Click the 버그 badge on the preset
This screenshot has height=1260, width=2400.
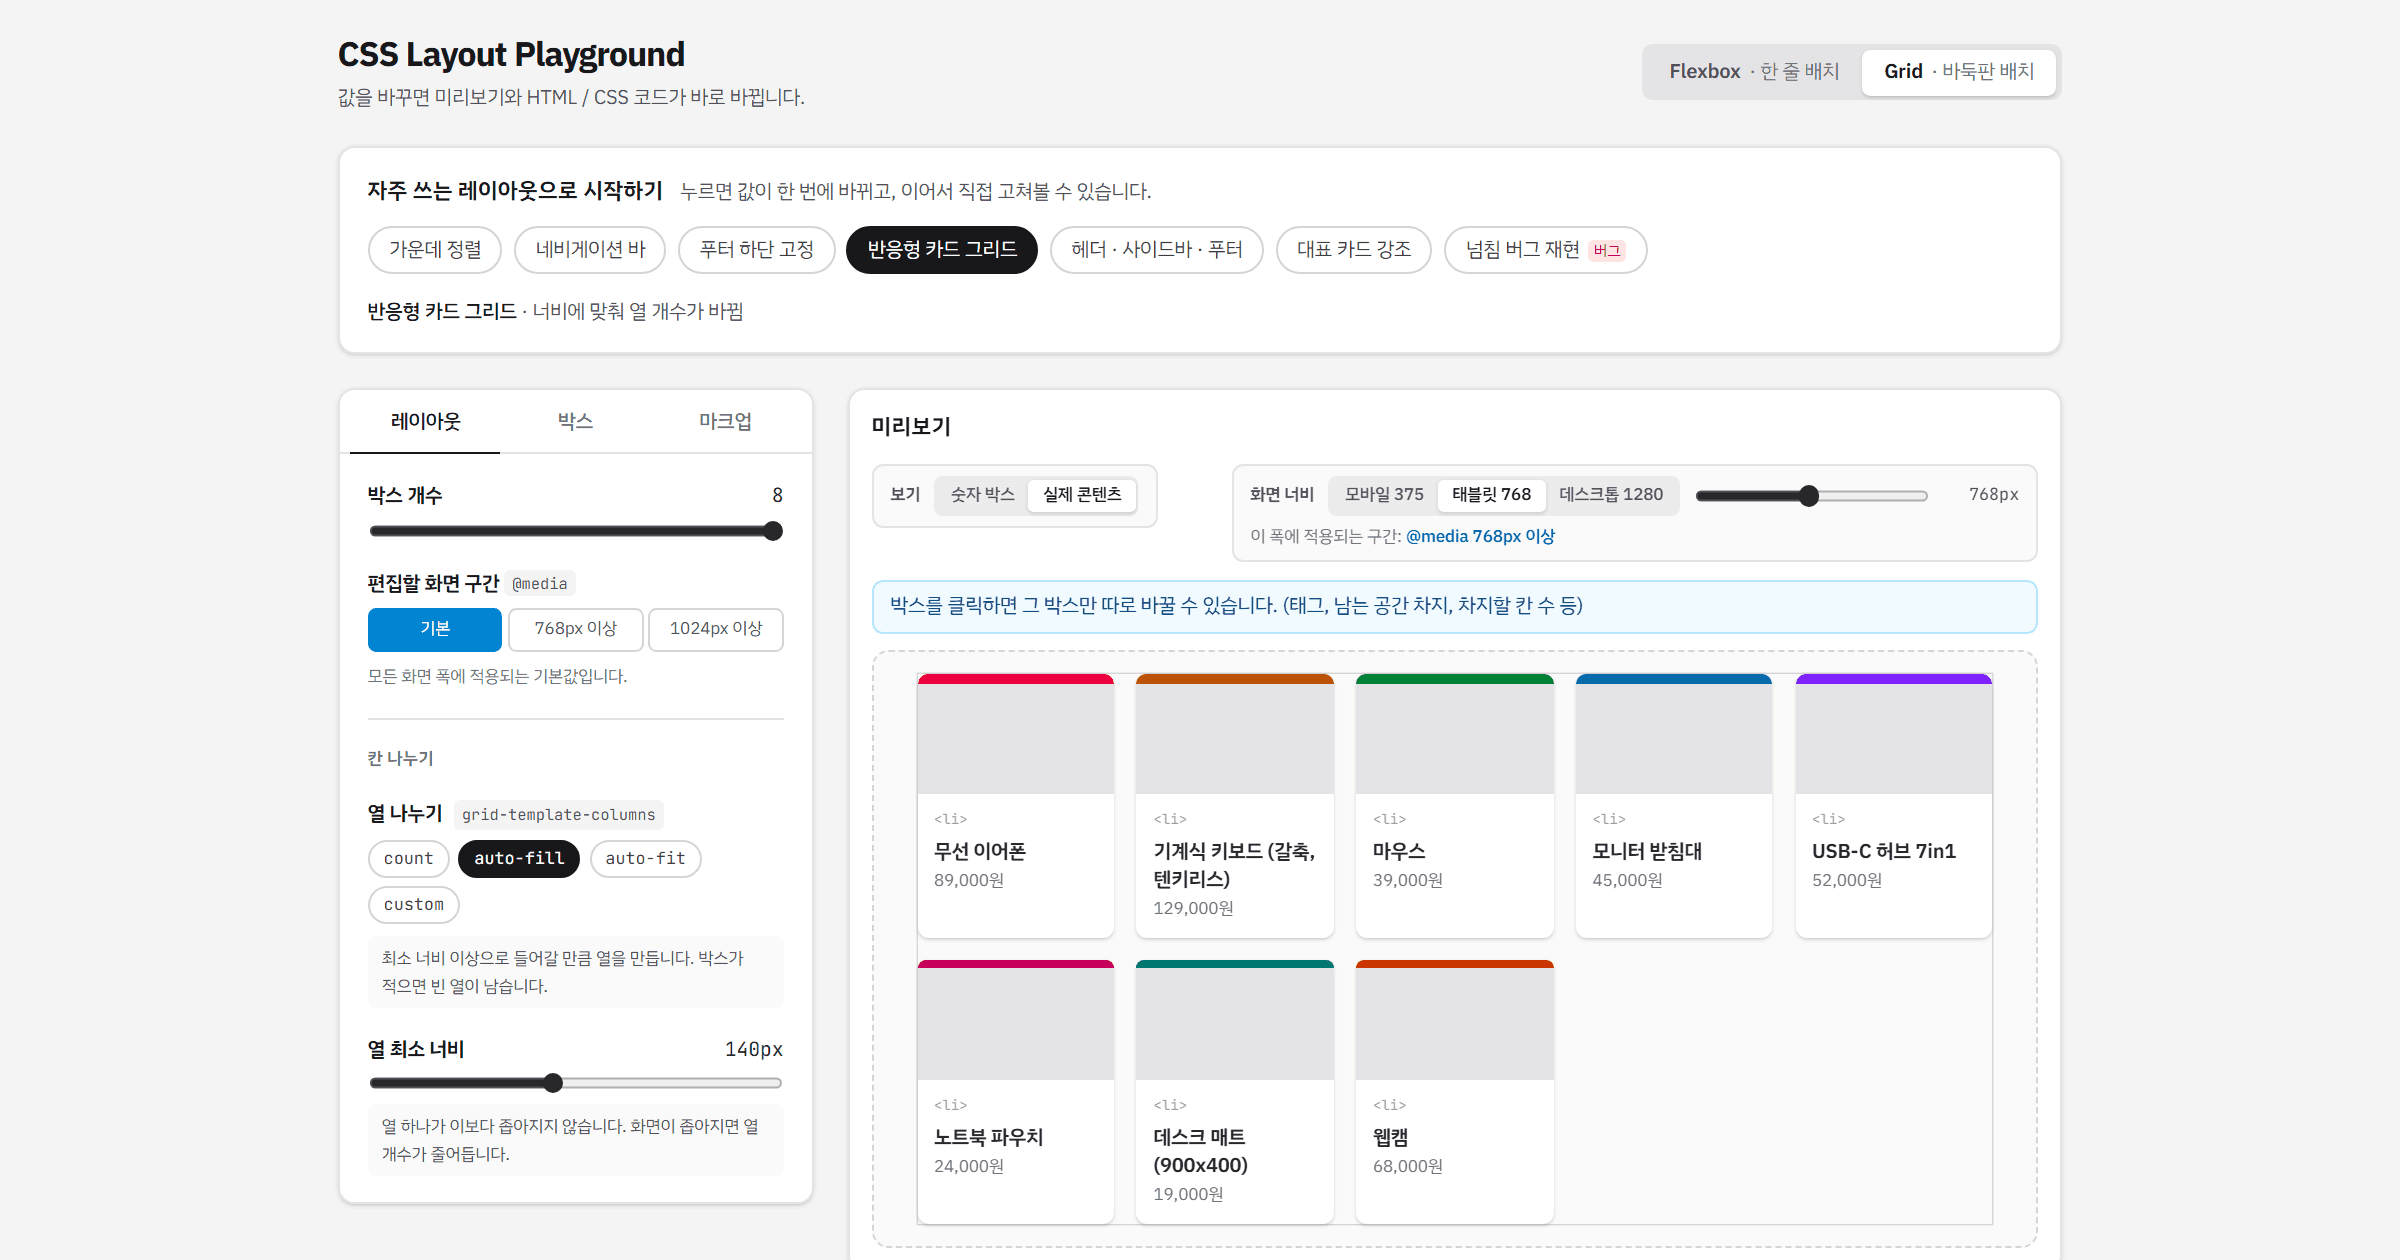(x=1607, y=251)
